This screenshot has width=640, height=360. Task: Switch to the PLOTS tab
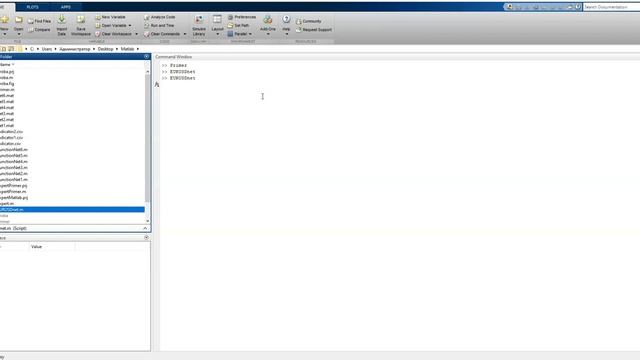[32, 7]
